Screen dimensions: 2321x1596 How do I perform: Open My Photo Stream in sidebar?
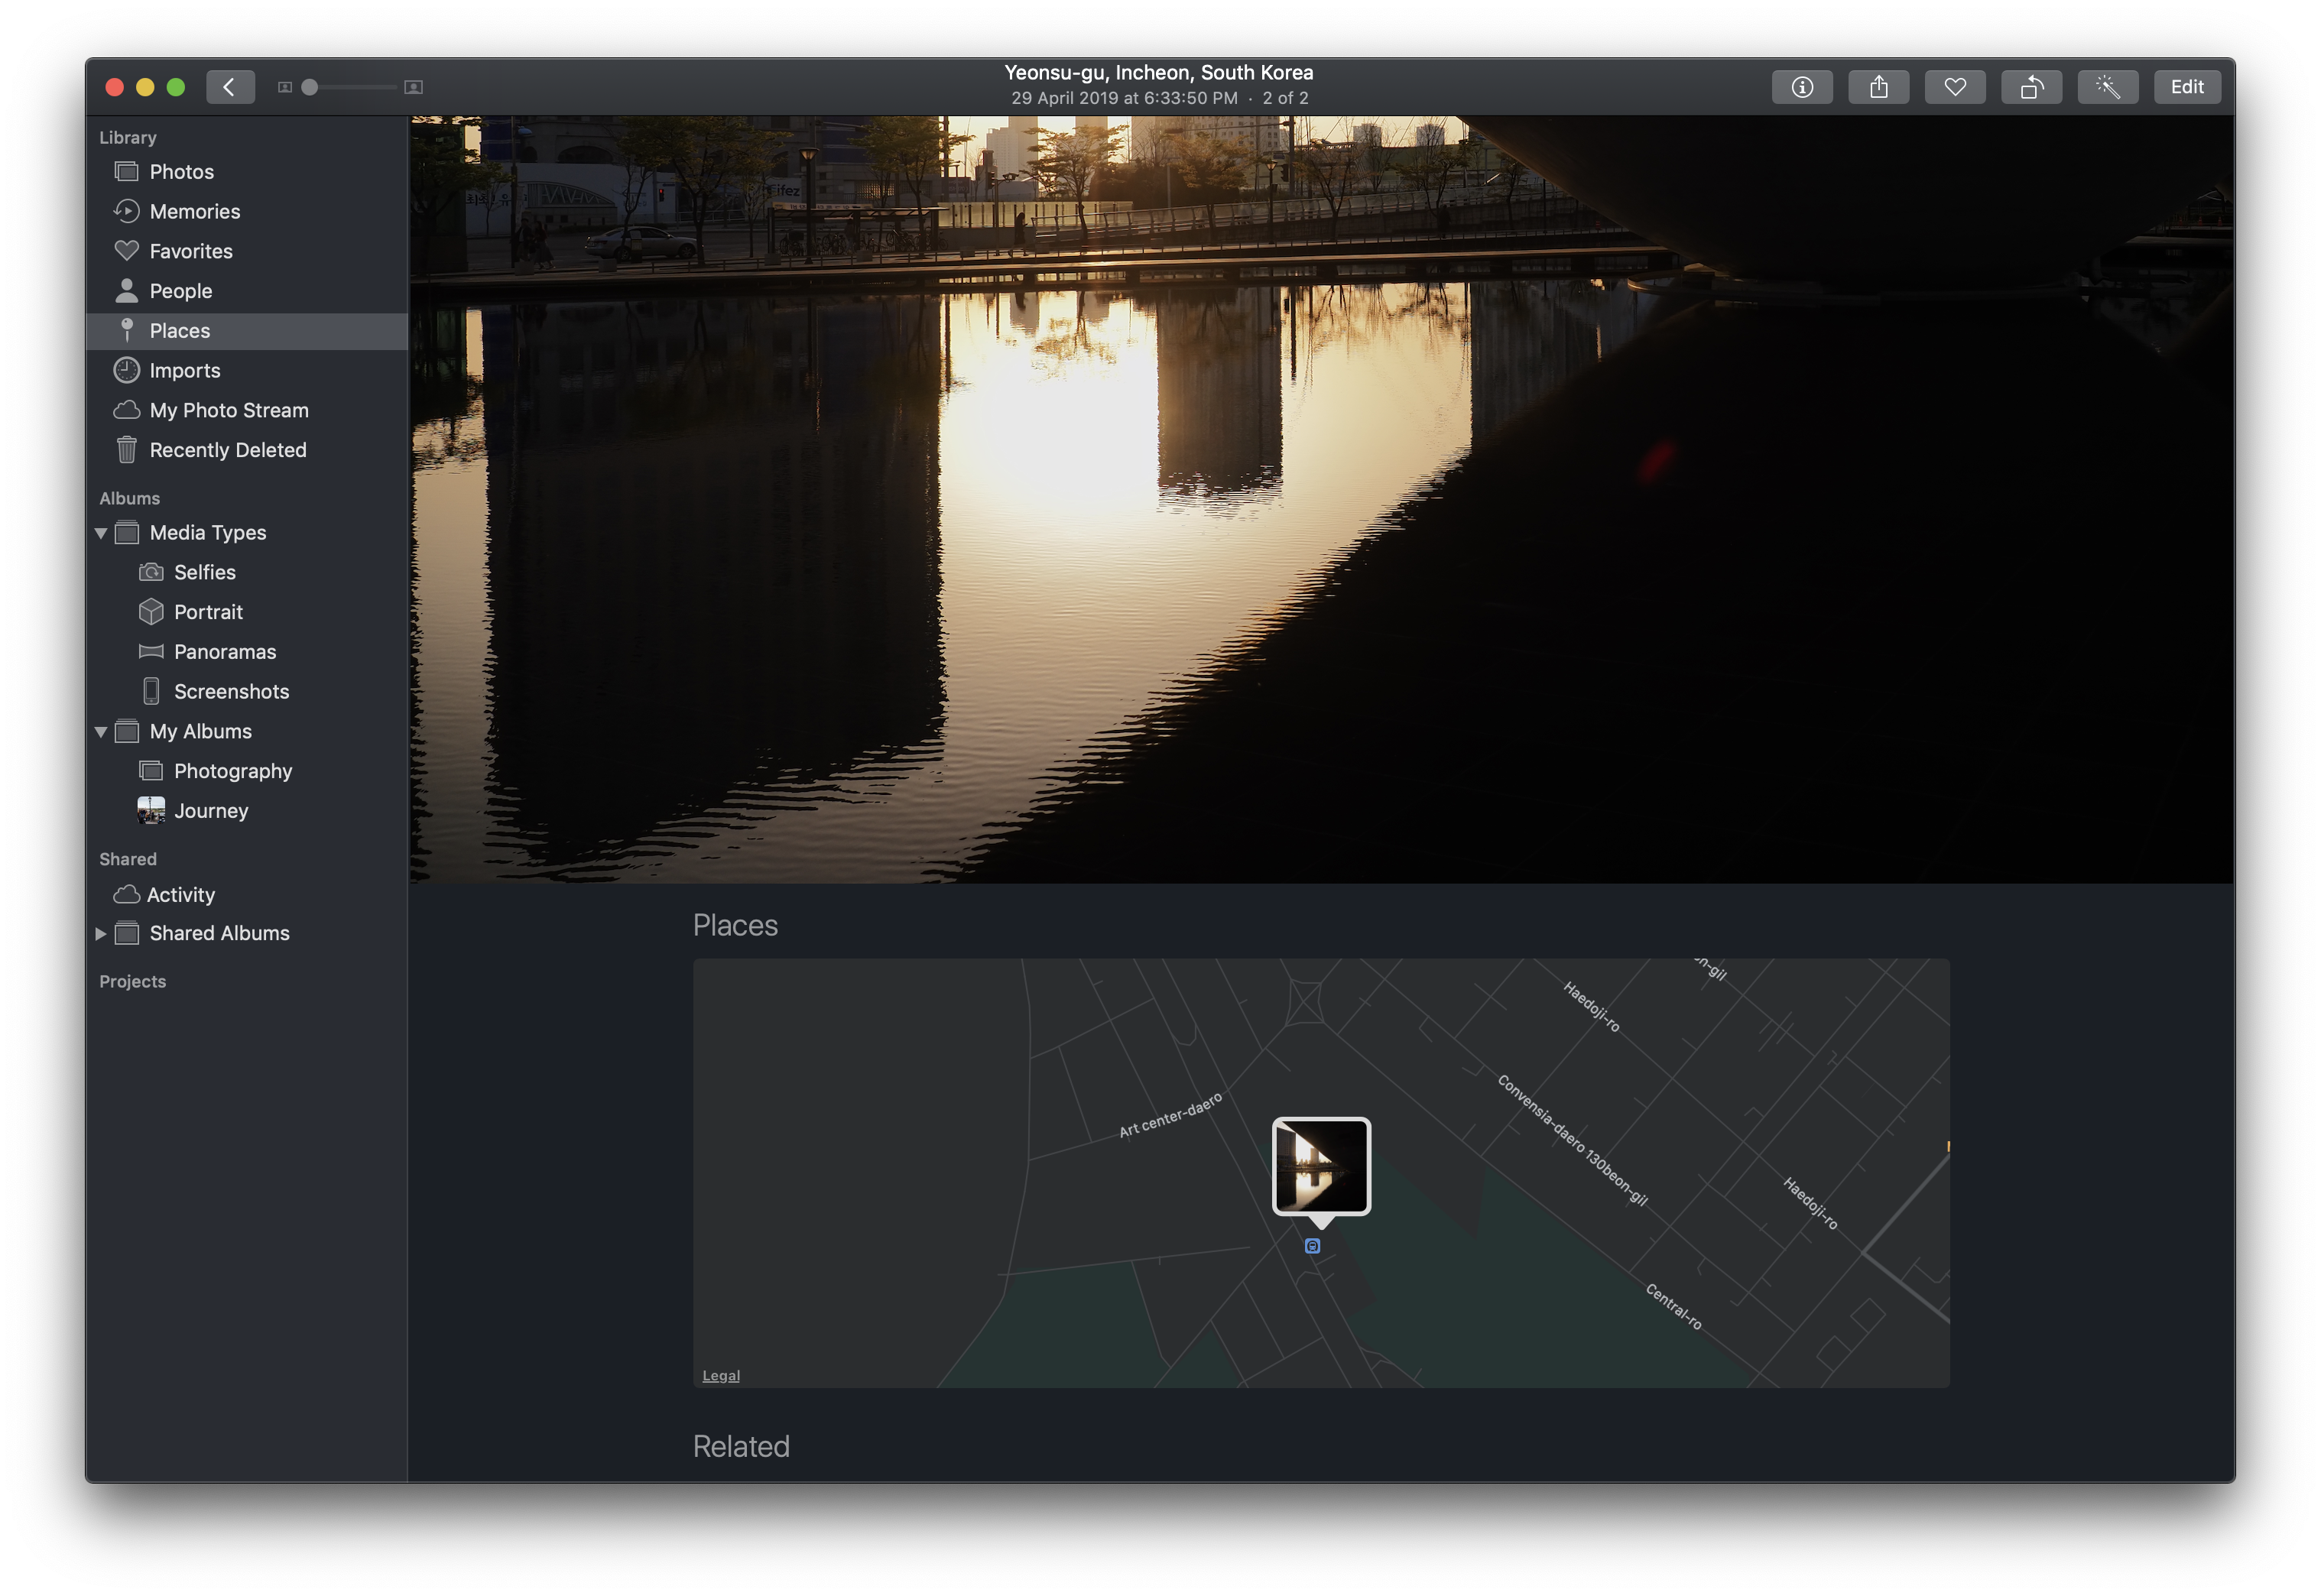click(228, 410)
